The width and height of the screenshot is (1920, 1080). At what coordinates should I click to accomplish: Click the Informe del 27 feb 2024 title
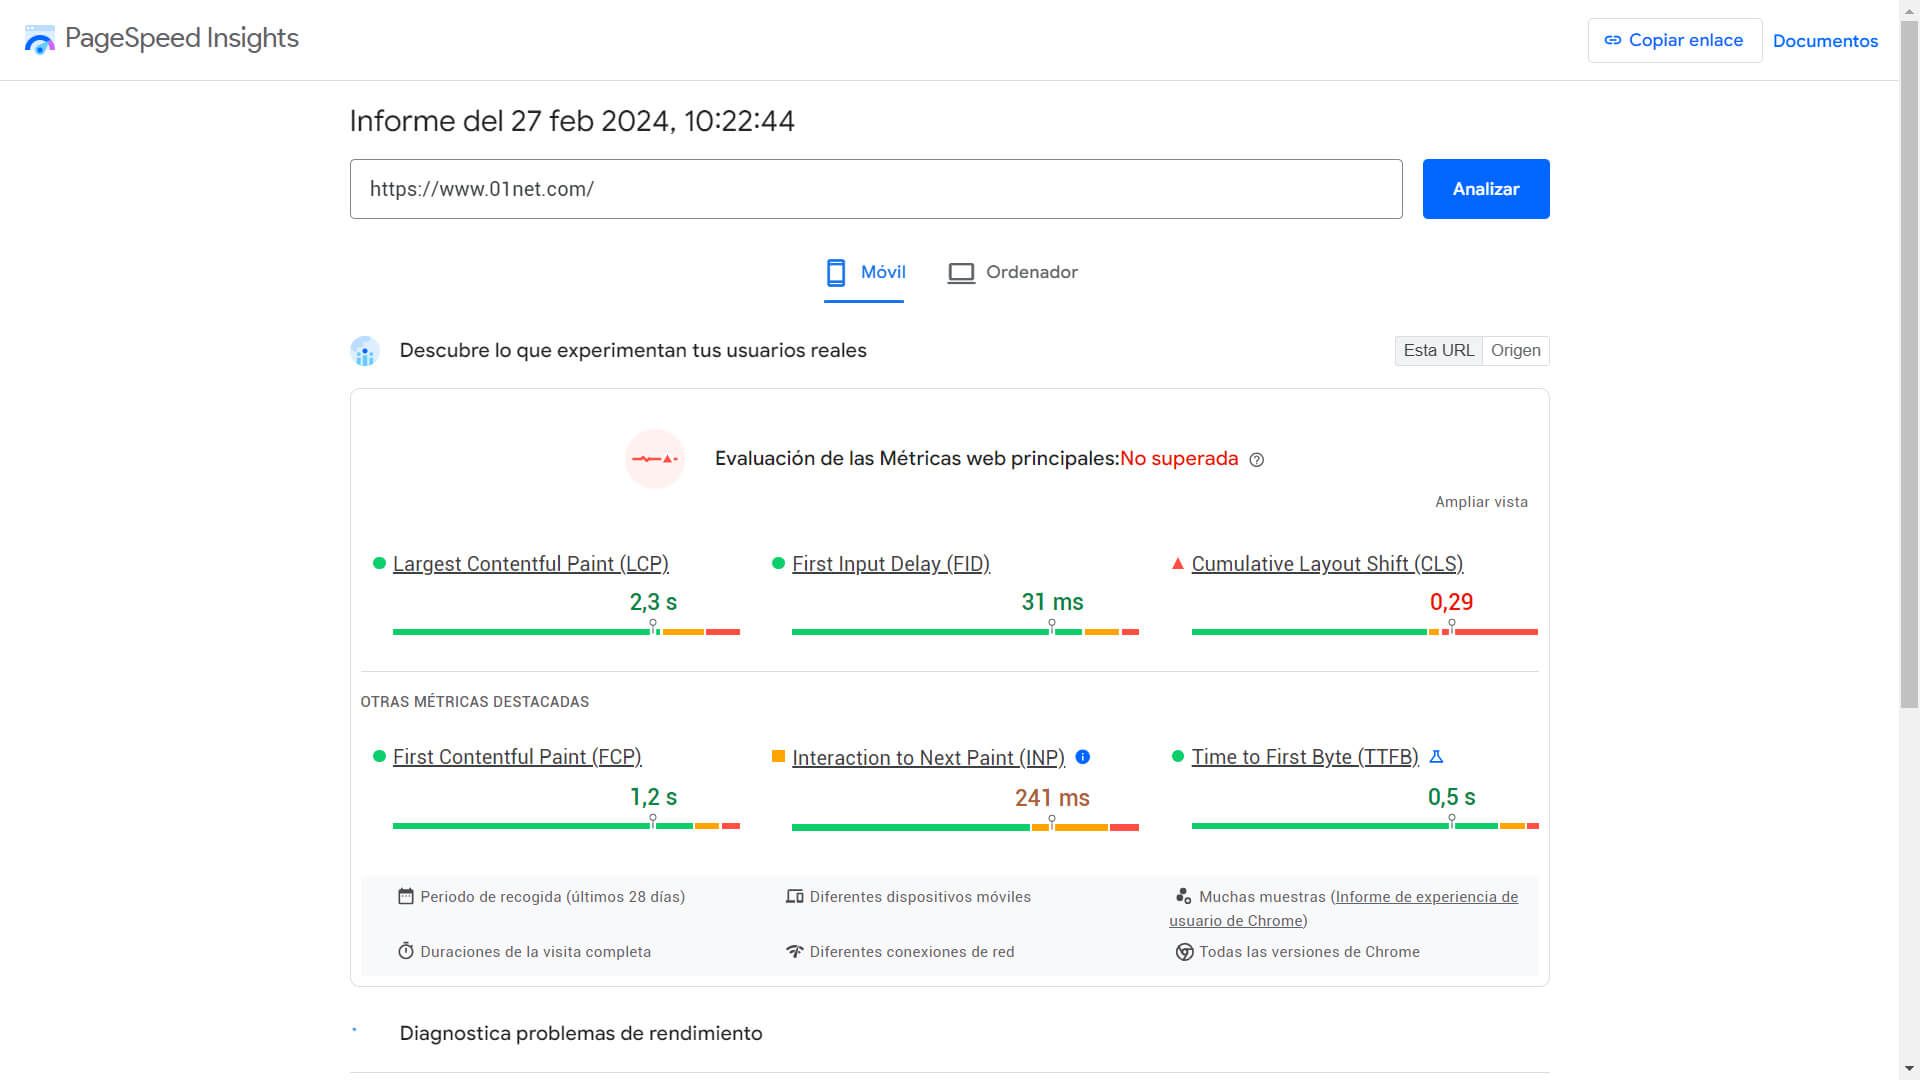[572, 121]
